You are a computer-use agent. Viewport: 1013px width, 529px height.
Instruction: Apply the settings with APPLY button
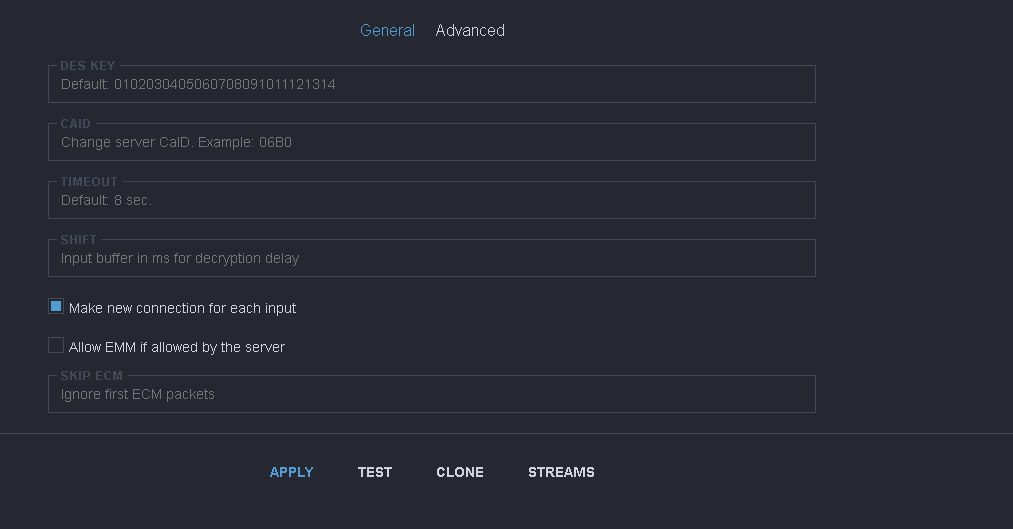click(x=291, y=472)
